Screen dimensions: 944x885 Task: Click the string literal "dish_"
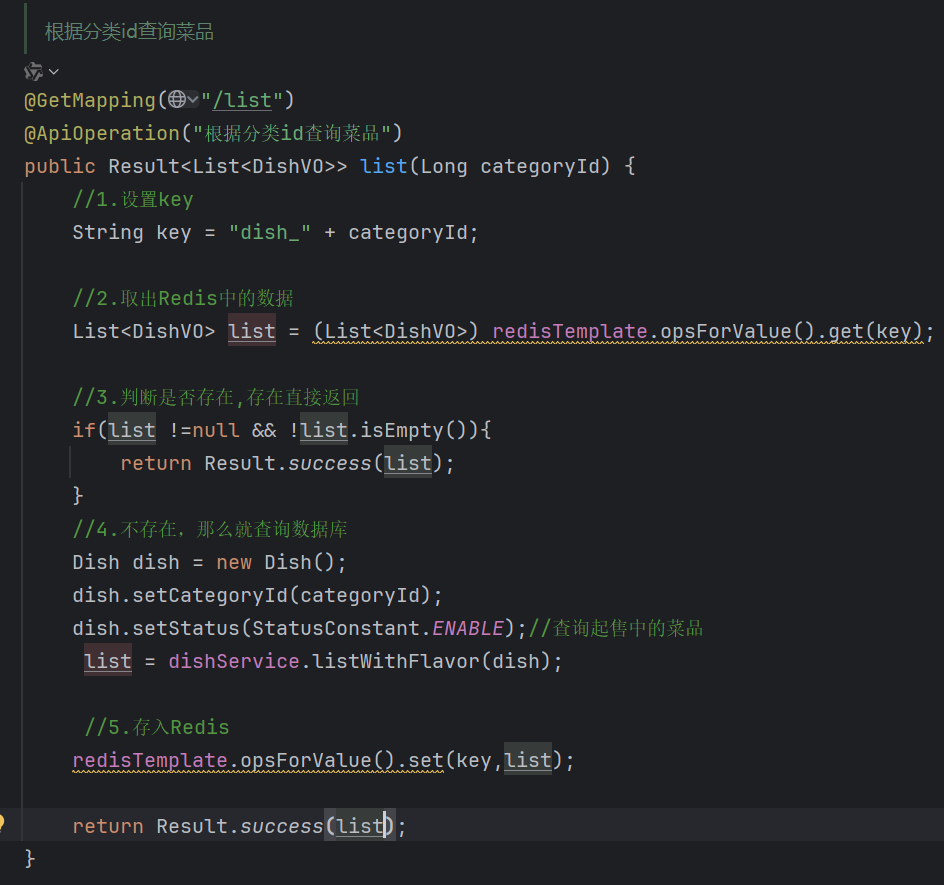[270, 232]
